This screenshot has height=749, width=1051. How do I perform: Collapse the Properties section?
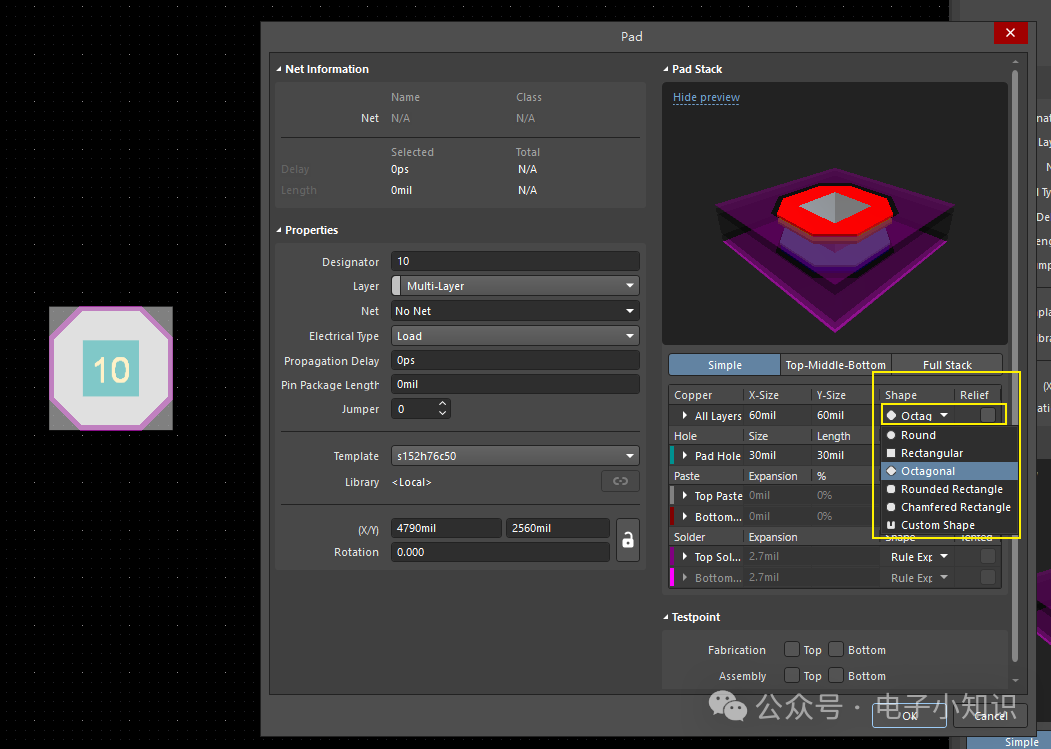[279, 230]
